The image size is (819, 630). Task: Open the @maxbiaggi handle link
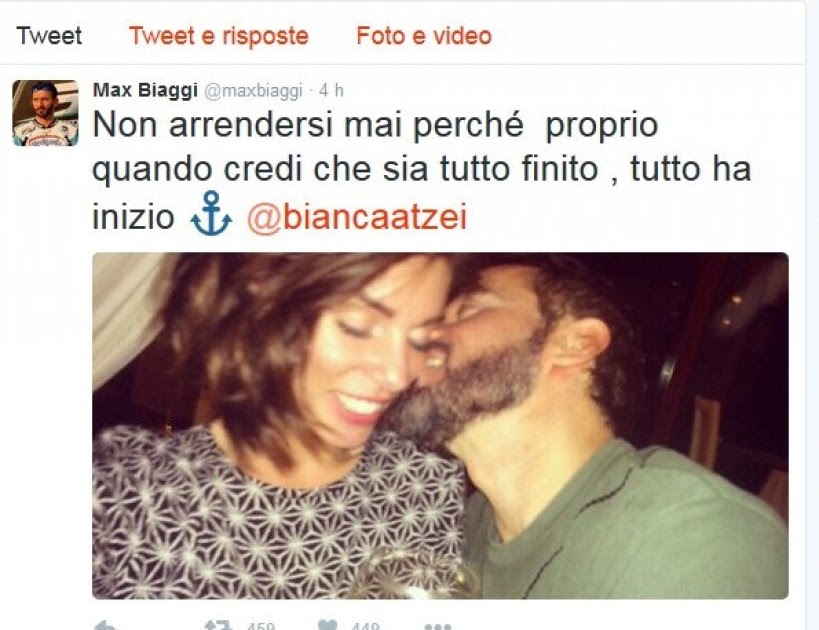click(x=253, y=91)
